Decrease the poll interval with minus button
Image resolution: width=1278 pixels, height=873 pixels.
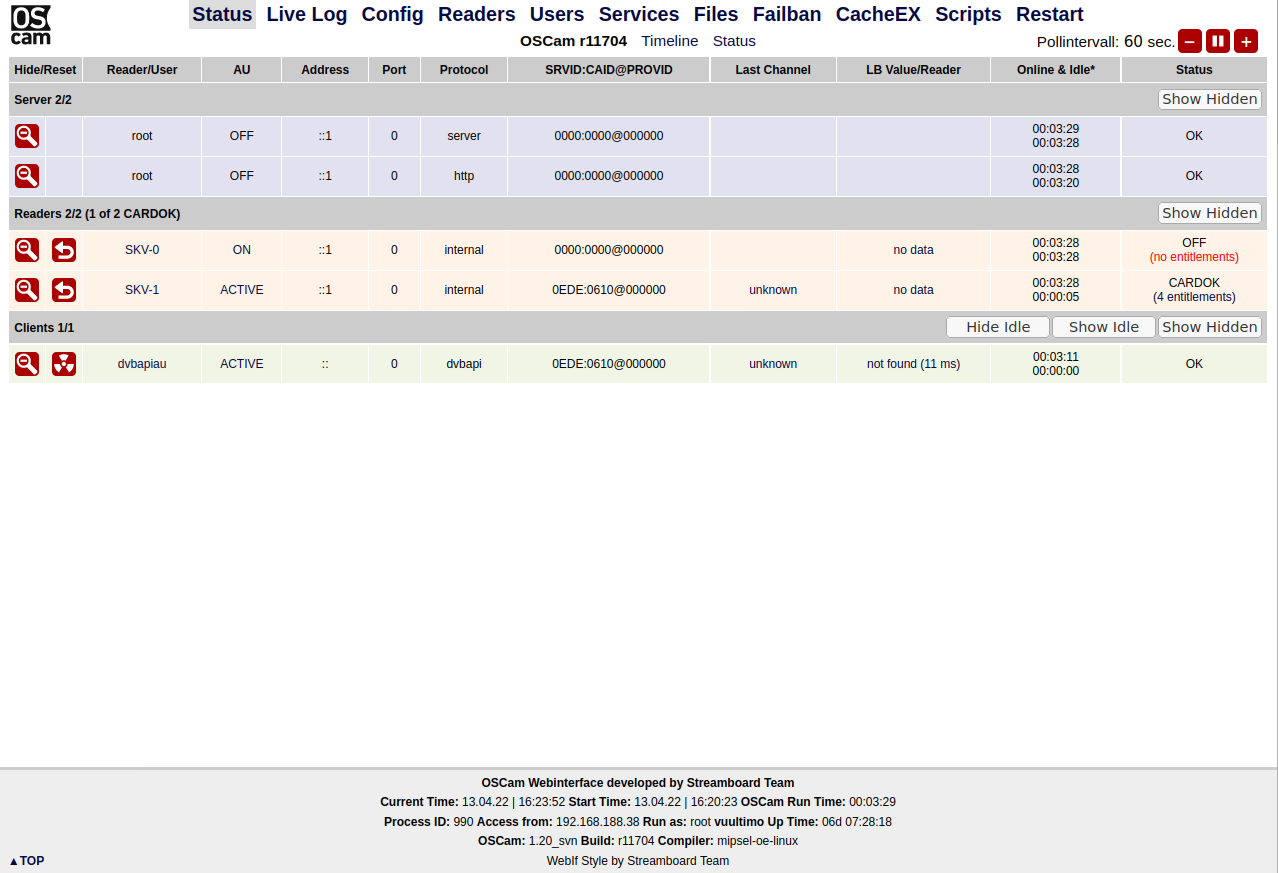point(1190,41)
